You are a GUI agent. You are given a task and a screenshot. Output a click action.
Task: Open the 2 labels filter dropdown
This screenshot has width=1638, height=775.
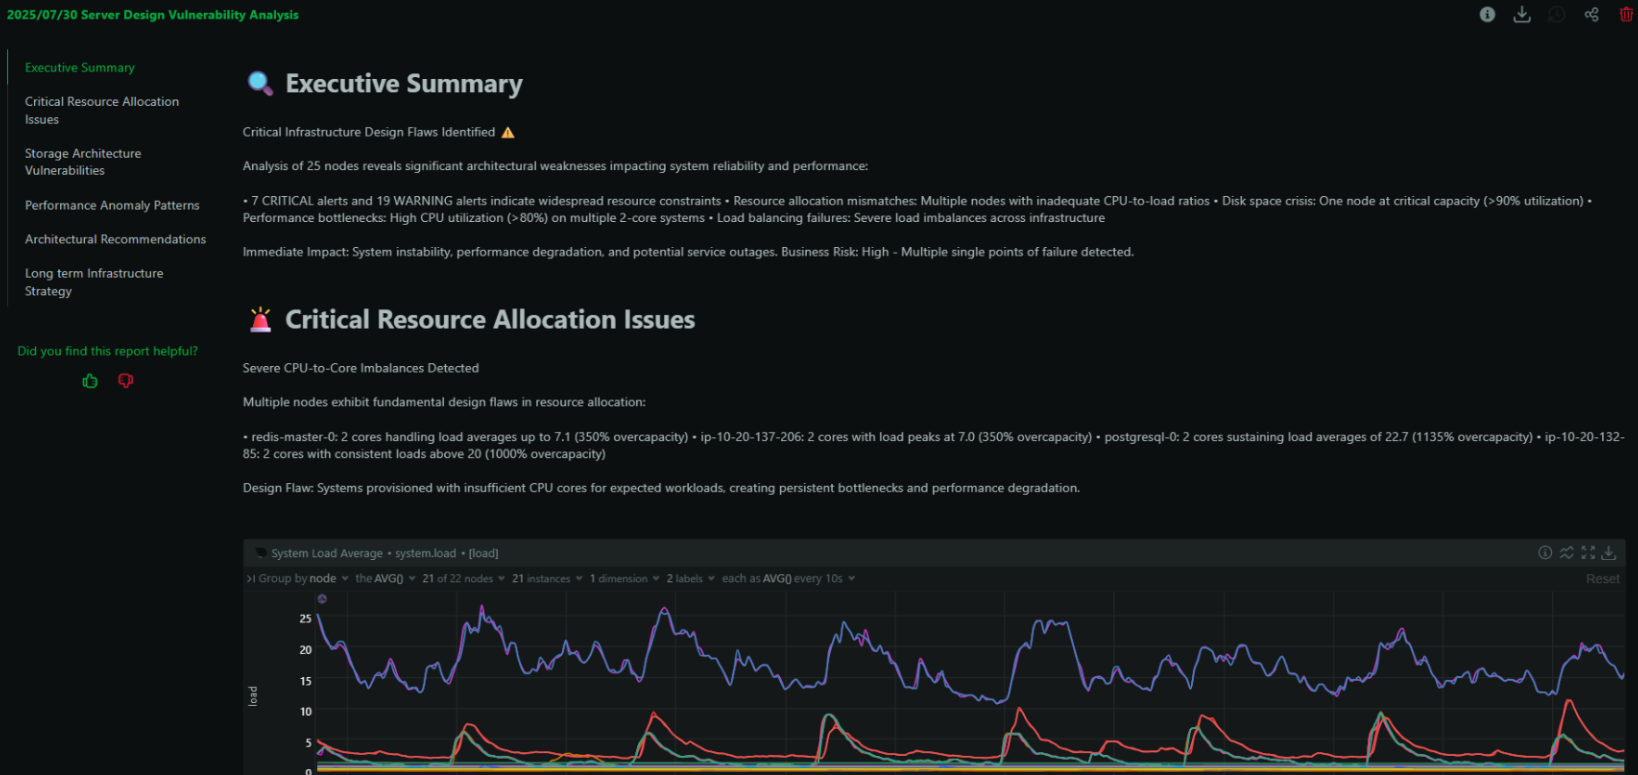[x=690, y=579]
